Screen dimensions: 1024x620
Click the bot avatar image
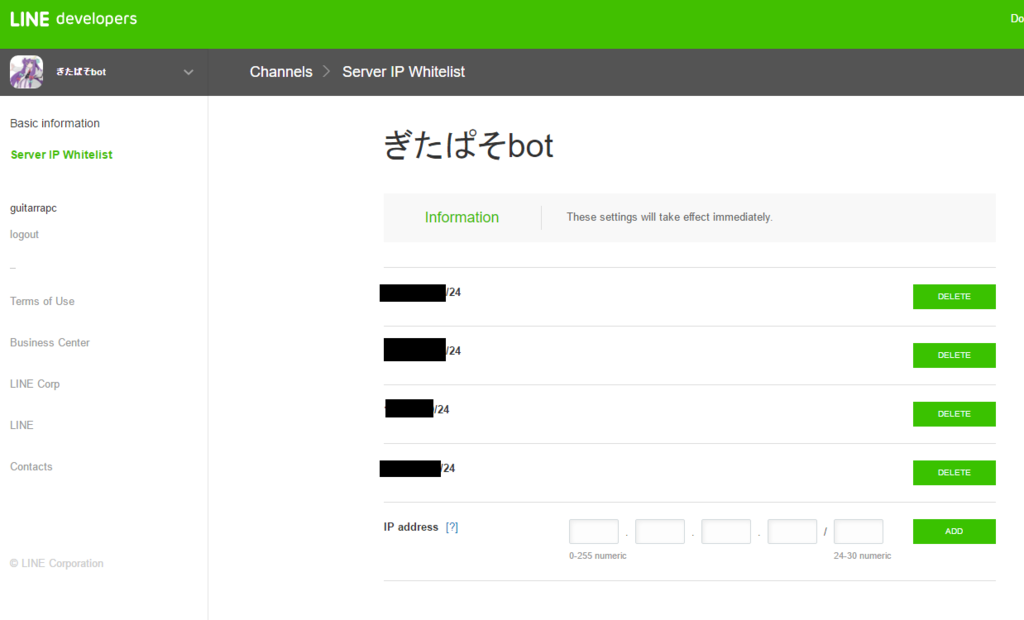pos(27,72)
